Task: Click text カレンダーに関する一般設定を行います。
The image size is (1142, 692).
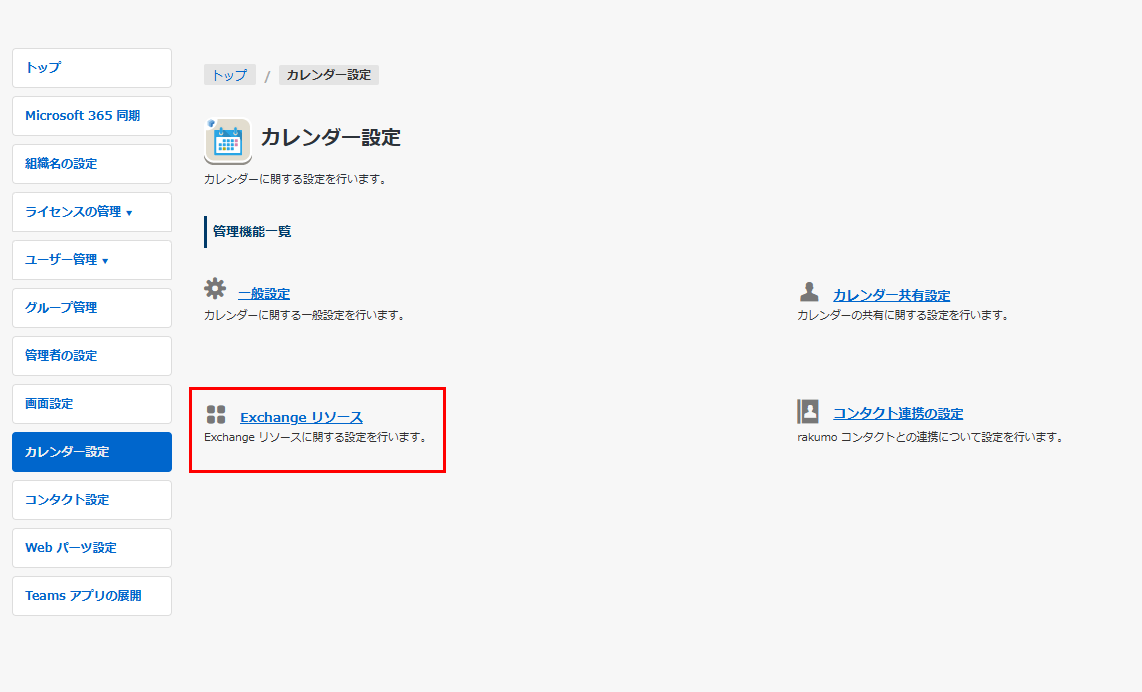Action: pyautogui.click(x=305, y=315)
